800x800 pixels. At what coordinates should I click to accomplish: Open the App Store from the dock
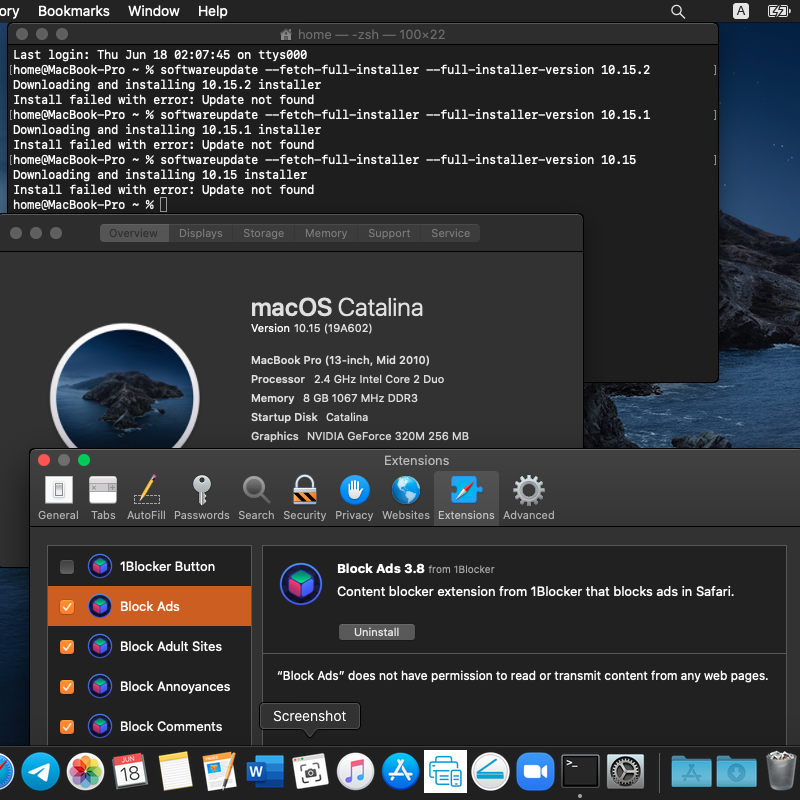coord(400,771)
